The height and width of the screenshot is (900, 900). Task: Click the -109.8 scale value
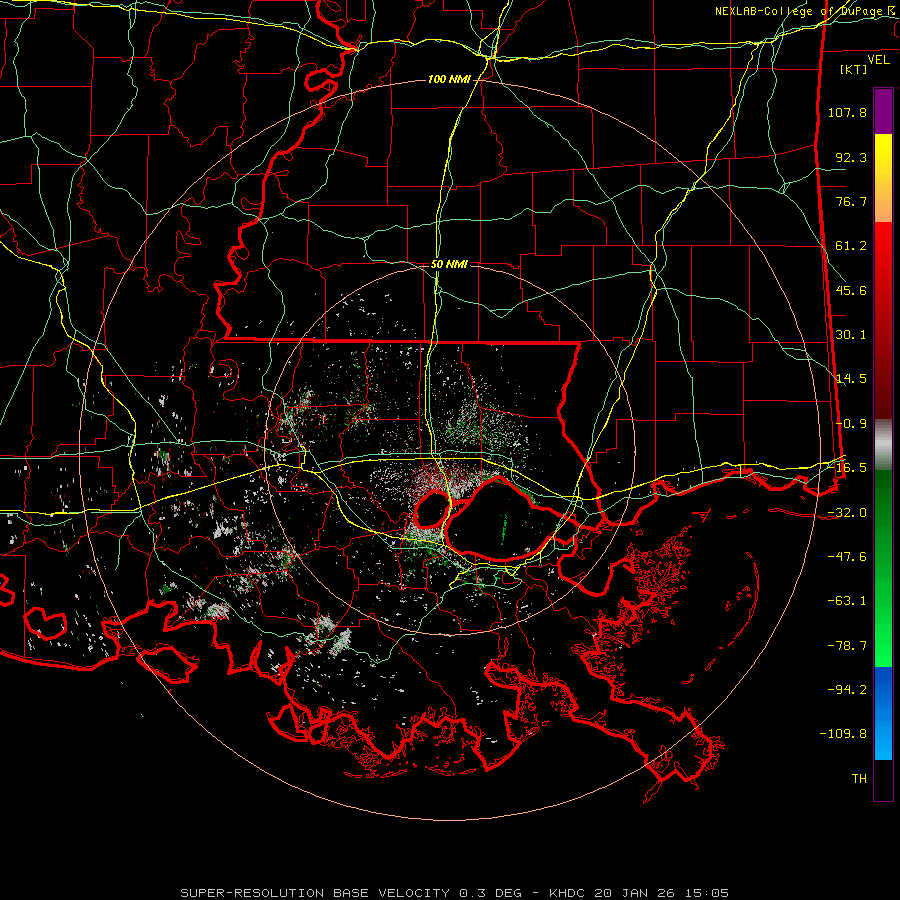[843, 734]
